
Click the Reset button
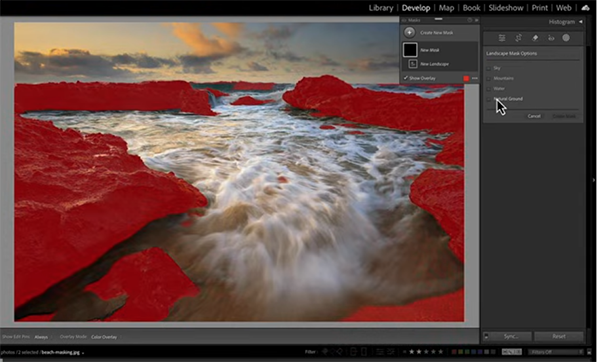559,336
